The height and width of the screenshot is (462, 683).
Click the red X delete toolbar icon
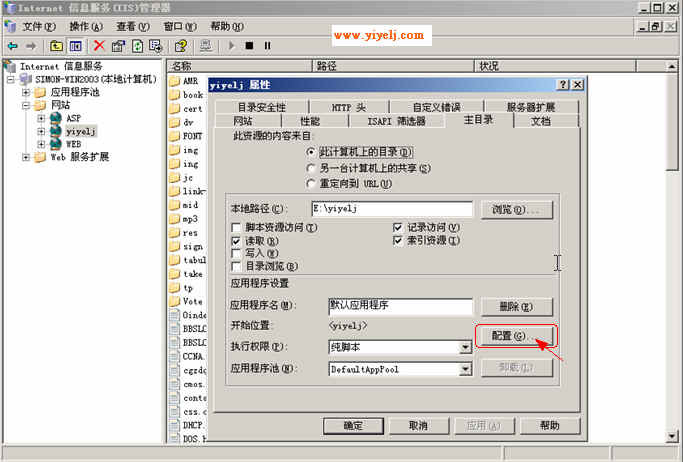99,46
